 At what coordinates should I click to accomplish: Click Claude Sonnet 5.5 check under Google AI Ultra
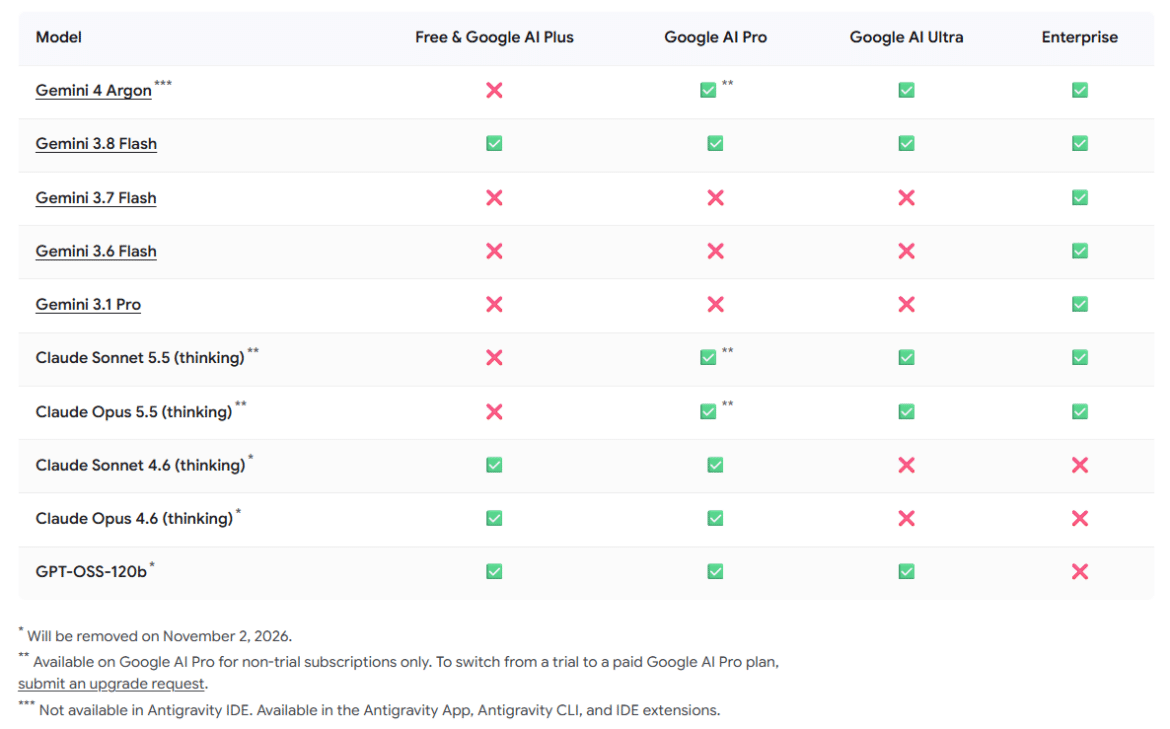pyautogui.click(x=907, y=357)
